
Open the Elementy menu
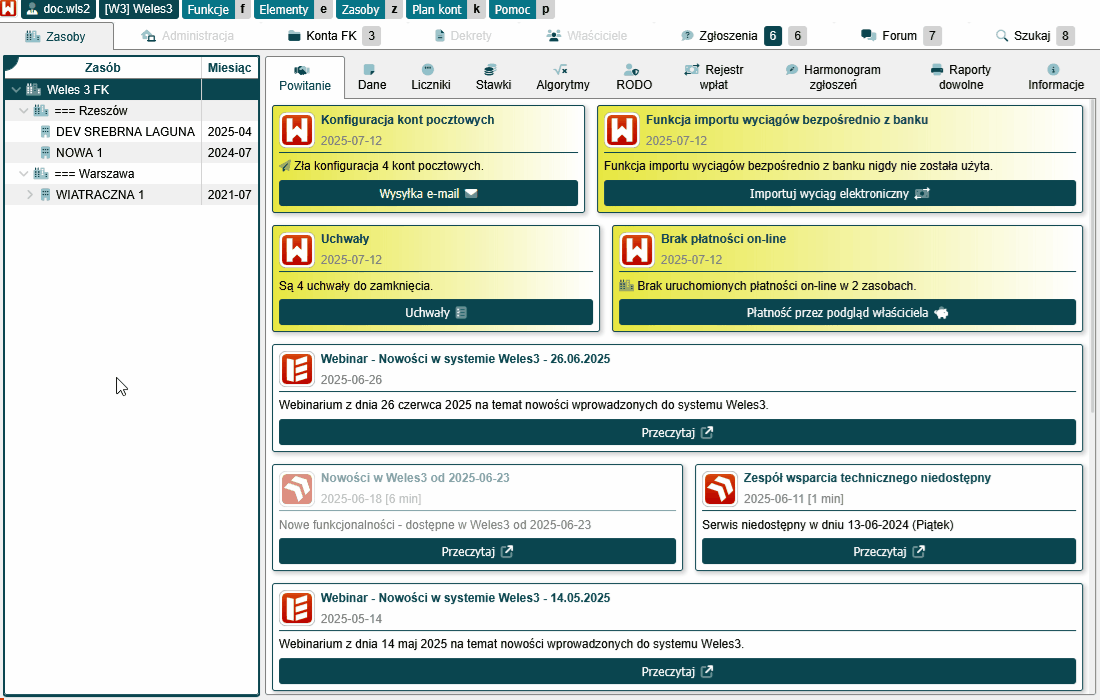[283, 9]
